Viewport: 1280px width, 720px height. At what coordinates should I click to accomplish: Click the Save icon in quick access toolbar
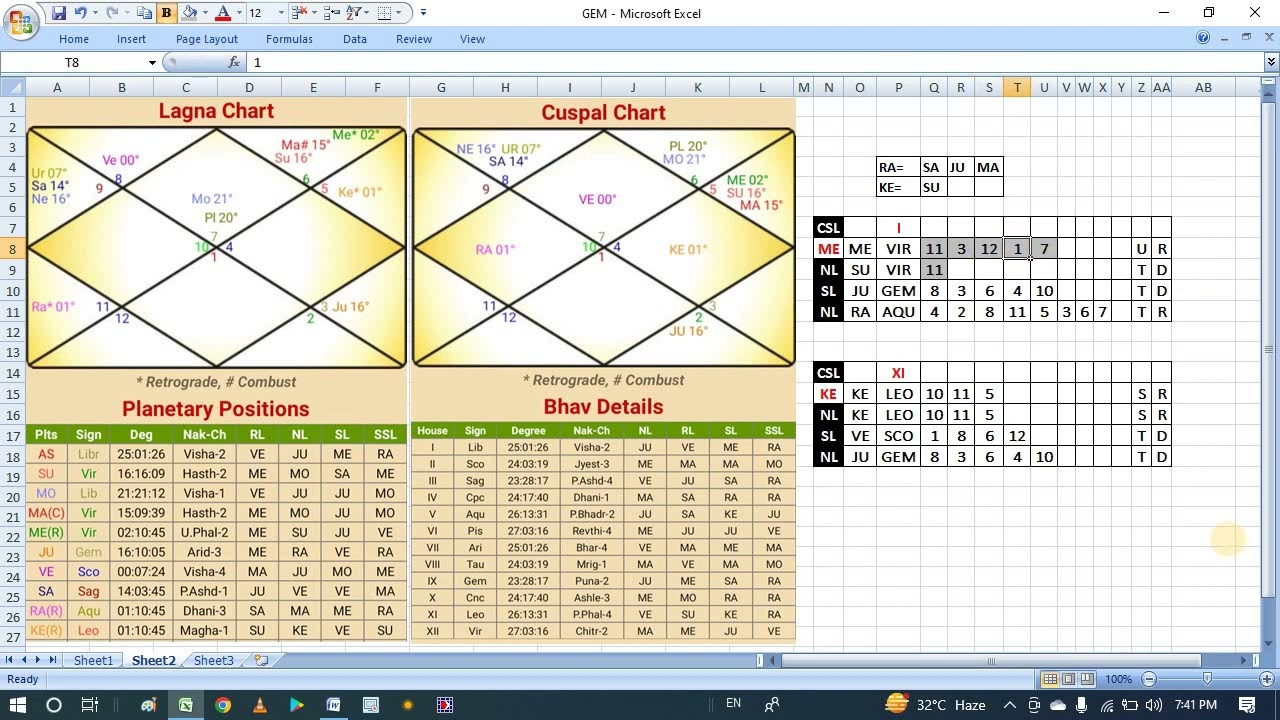[x=59, y=13]
